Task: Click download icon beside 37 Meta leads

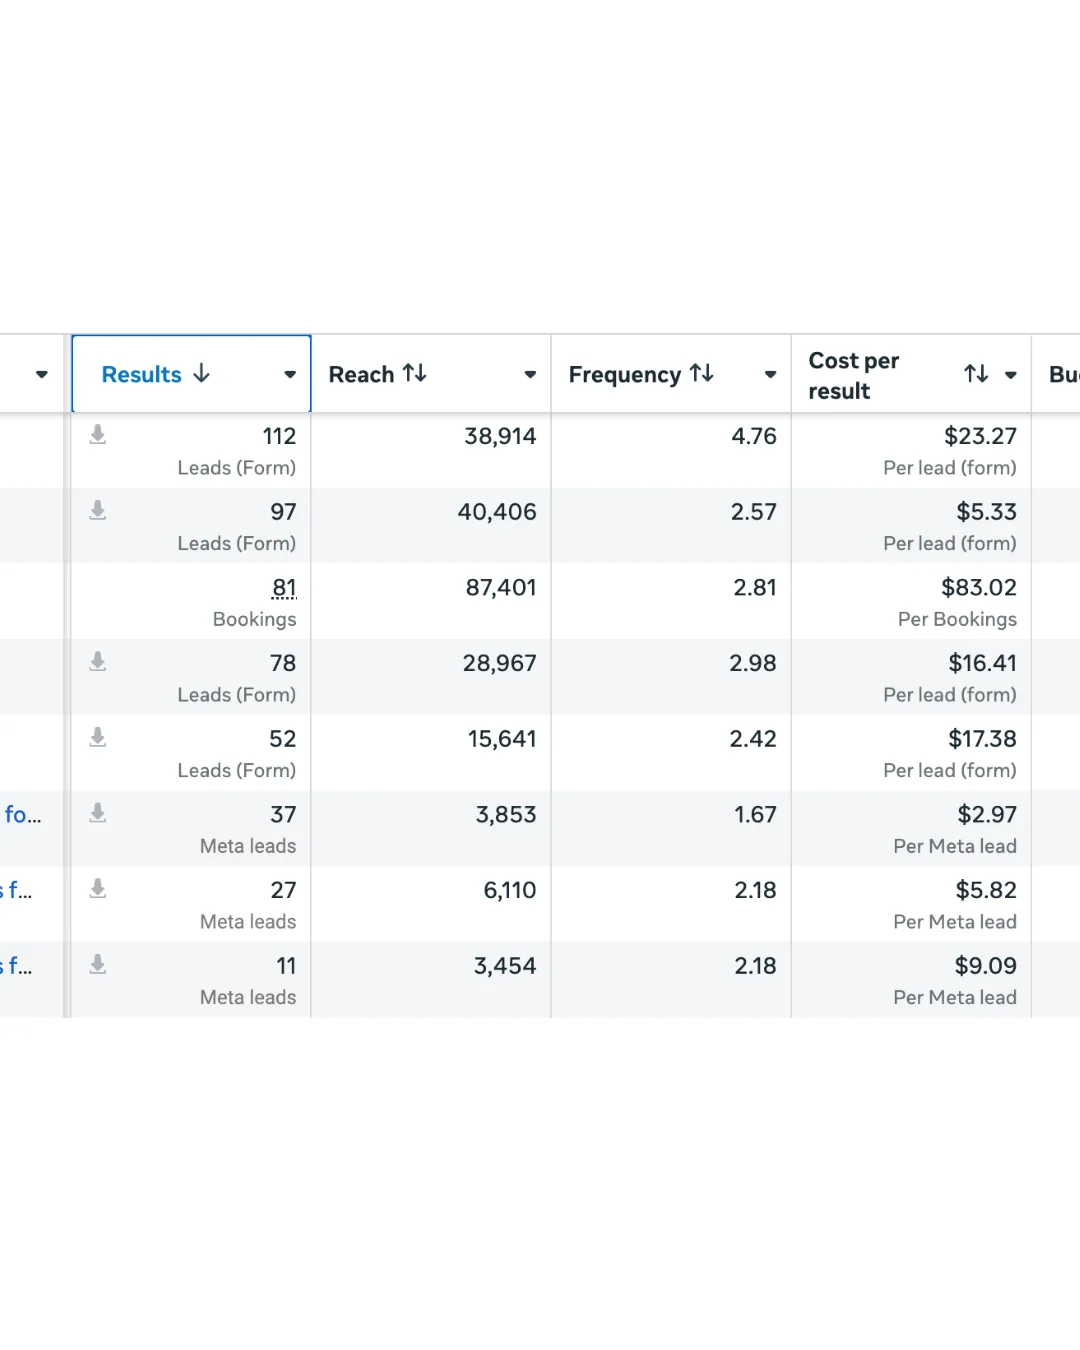Action: (98, 813)
